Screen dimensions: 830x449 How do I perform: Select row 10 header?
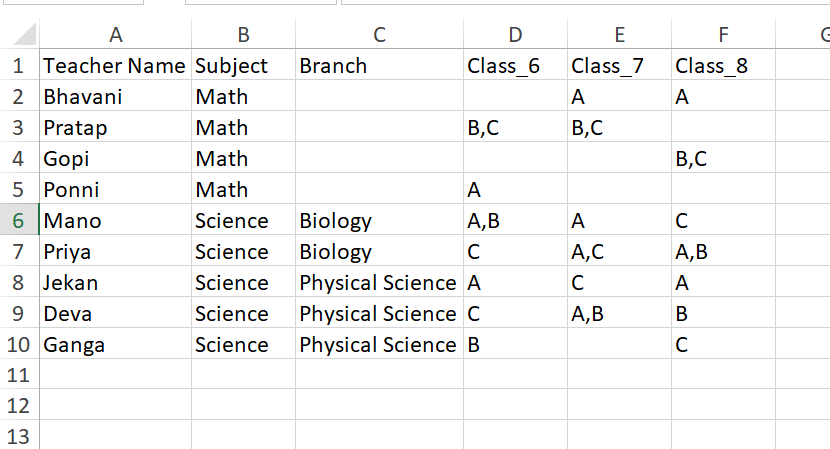point(20,345)
